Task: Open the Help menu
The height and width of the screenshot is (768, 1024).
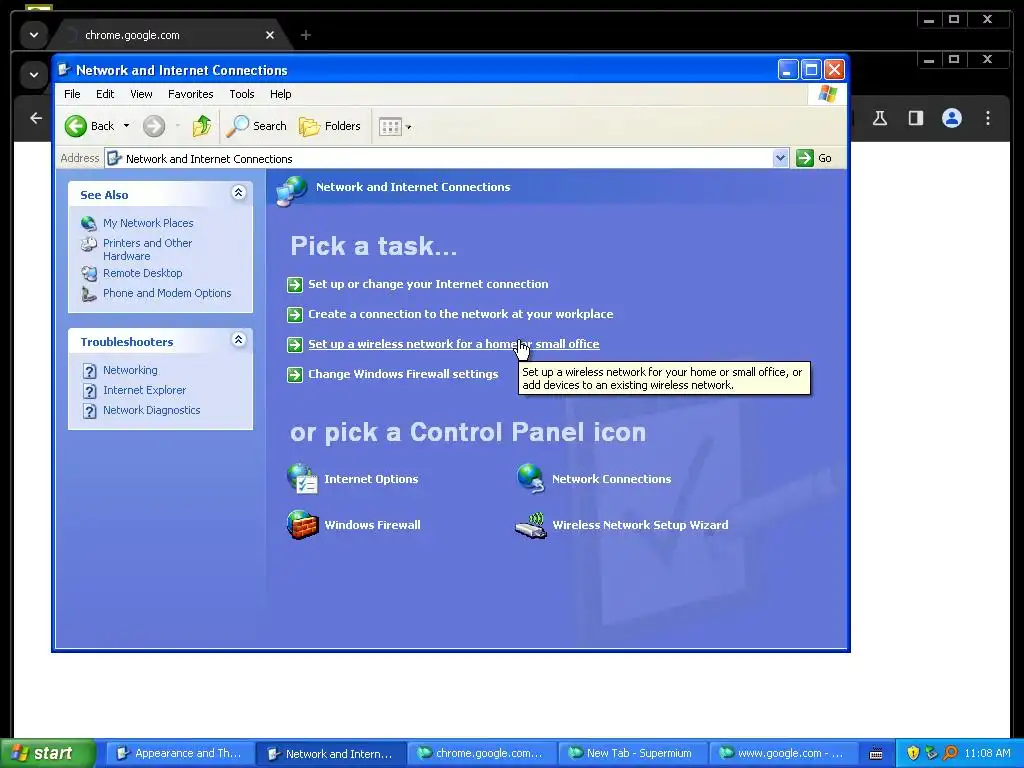Action: (281, 94)
